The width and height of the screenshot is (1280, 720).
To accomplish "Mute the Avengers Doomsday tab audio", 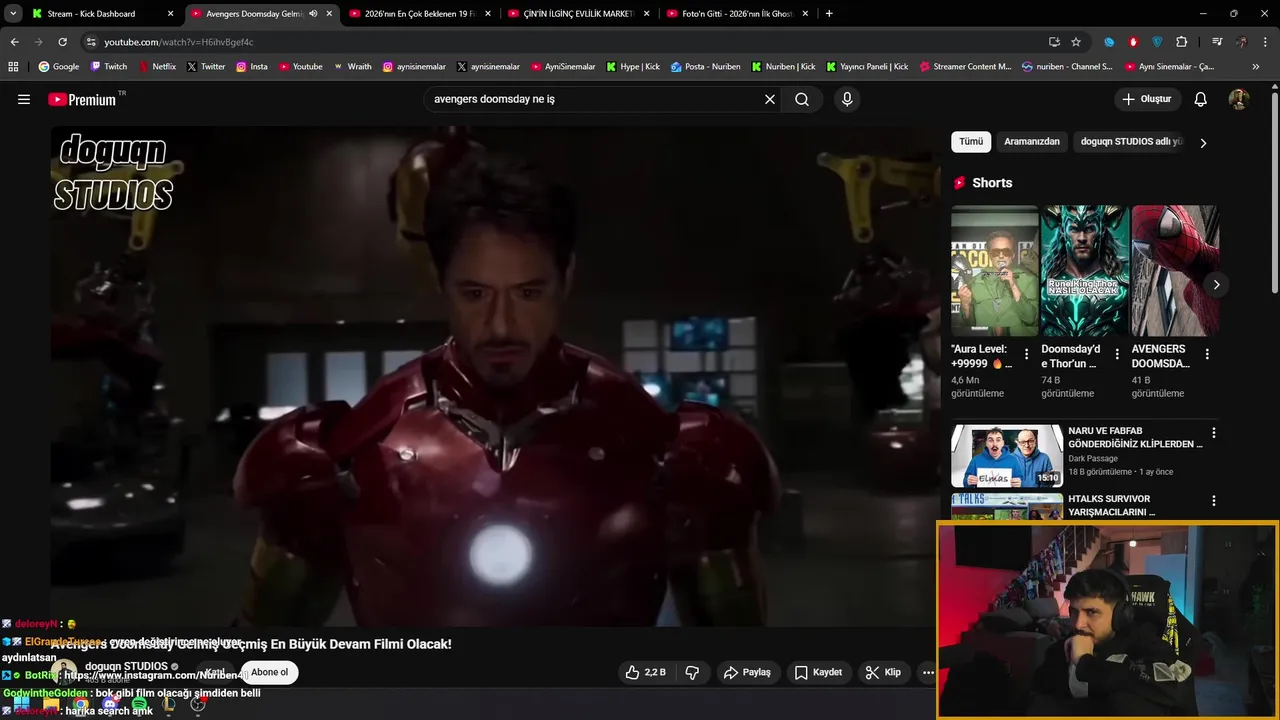I will 313,14.
